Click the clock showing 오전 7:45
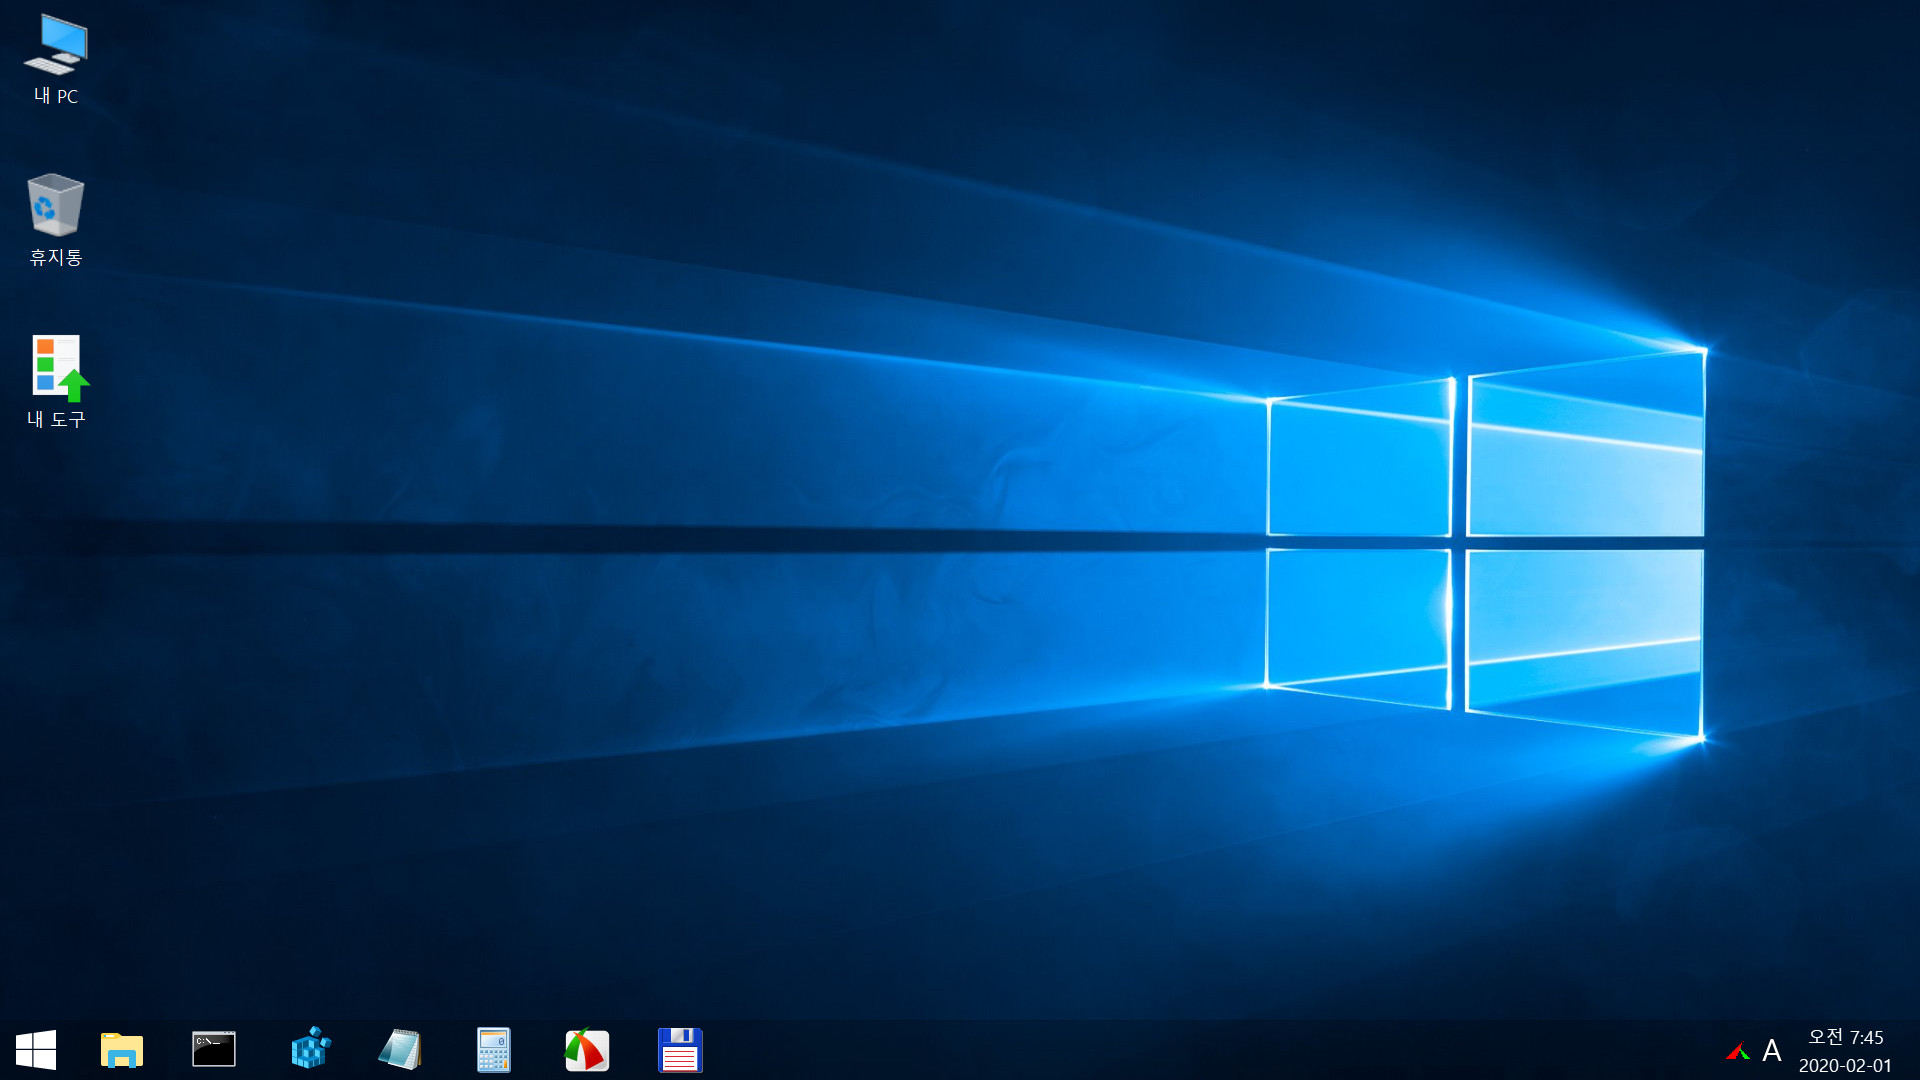Screen dimensions: 1920x1080 1845,1037
